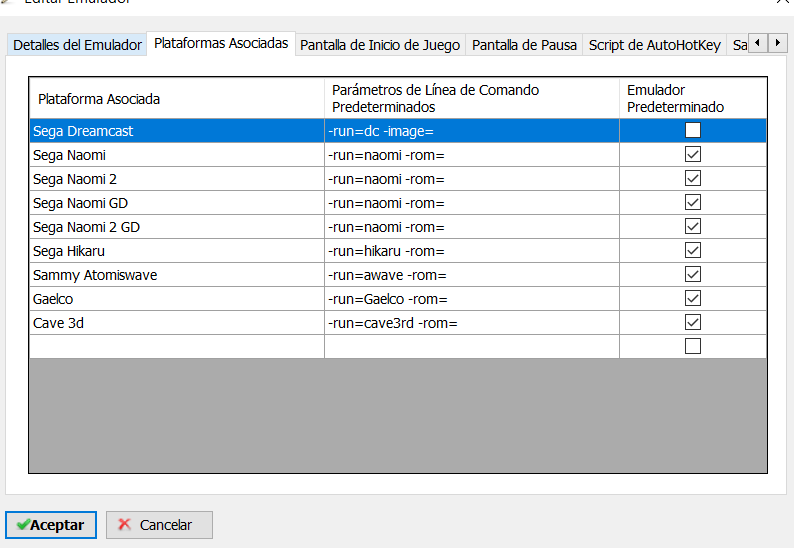
Task: Uncheck default emulator for Sega Hikaru
Action: pyautogui.click(x=693, y=250)
